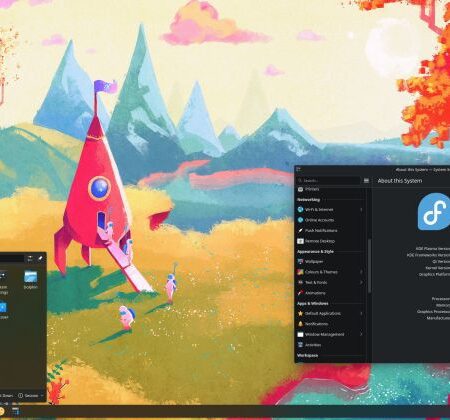450x420 pixels.
Task: Open Text & Fonts settings icon
Action: coord(300,282)
